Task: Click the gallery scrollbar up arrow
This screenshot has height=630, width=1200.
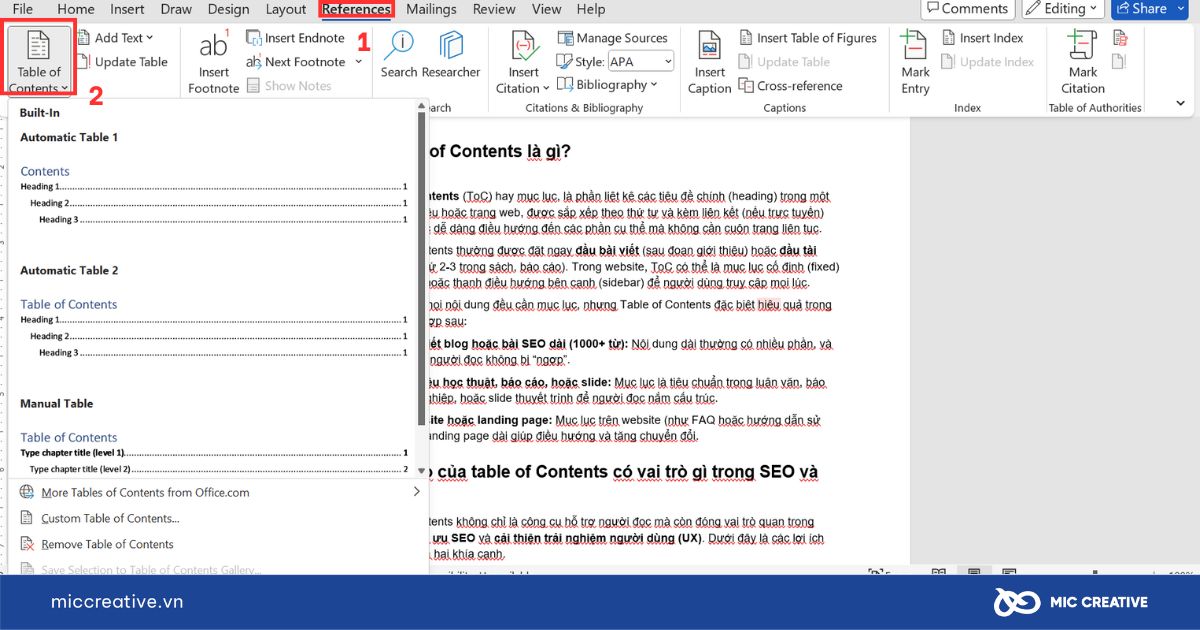Action: [422, 105]
